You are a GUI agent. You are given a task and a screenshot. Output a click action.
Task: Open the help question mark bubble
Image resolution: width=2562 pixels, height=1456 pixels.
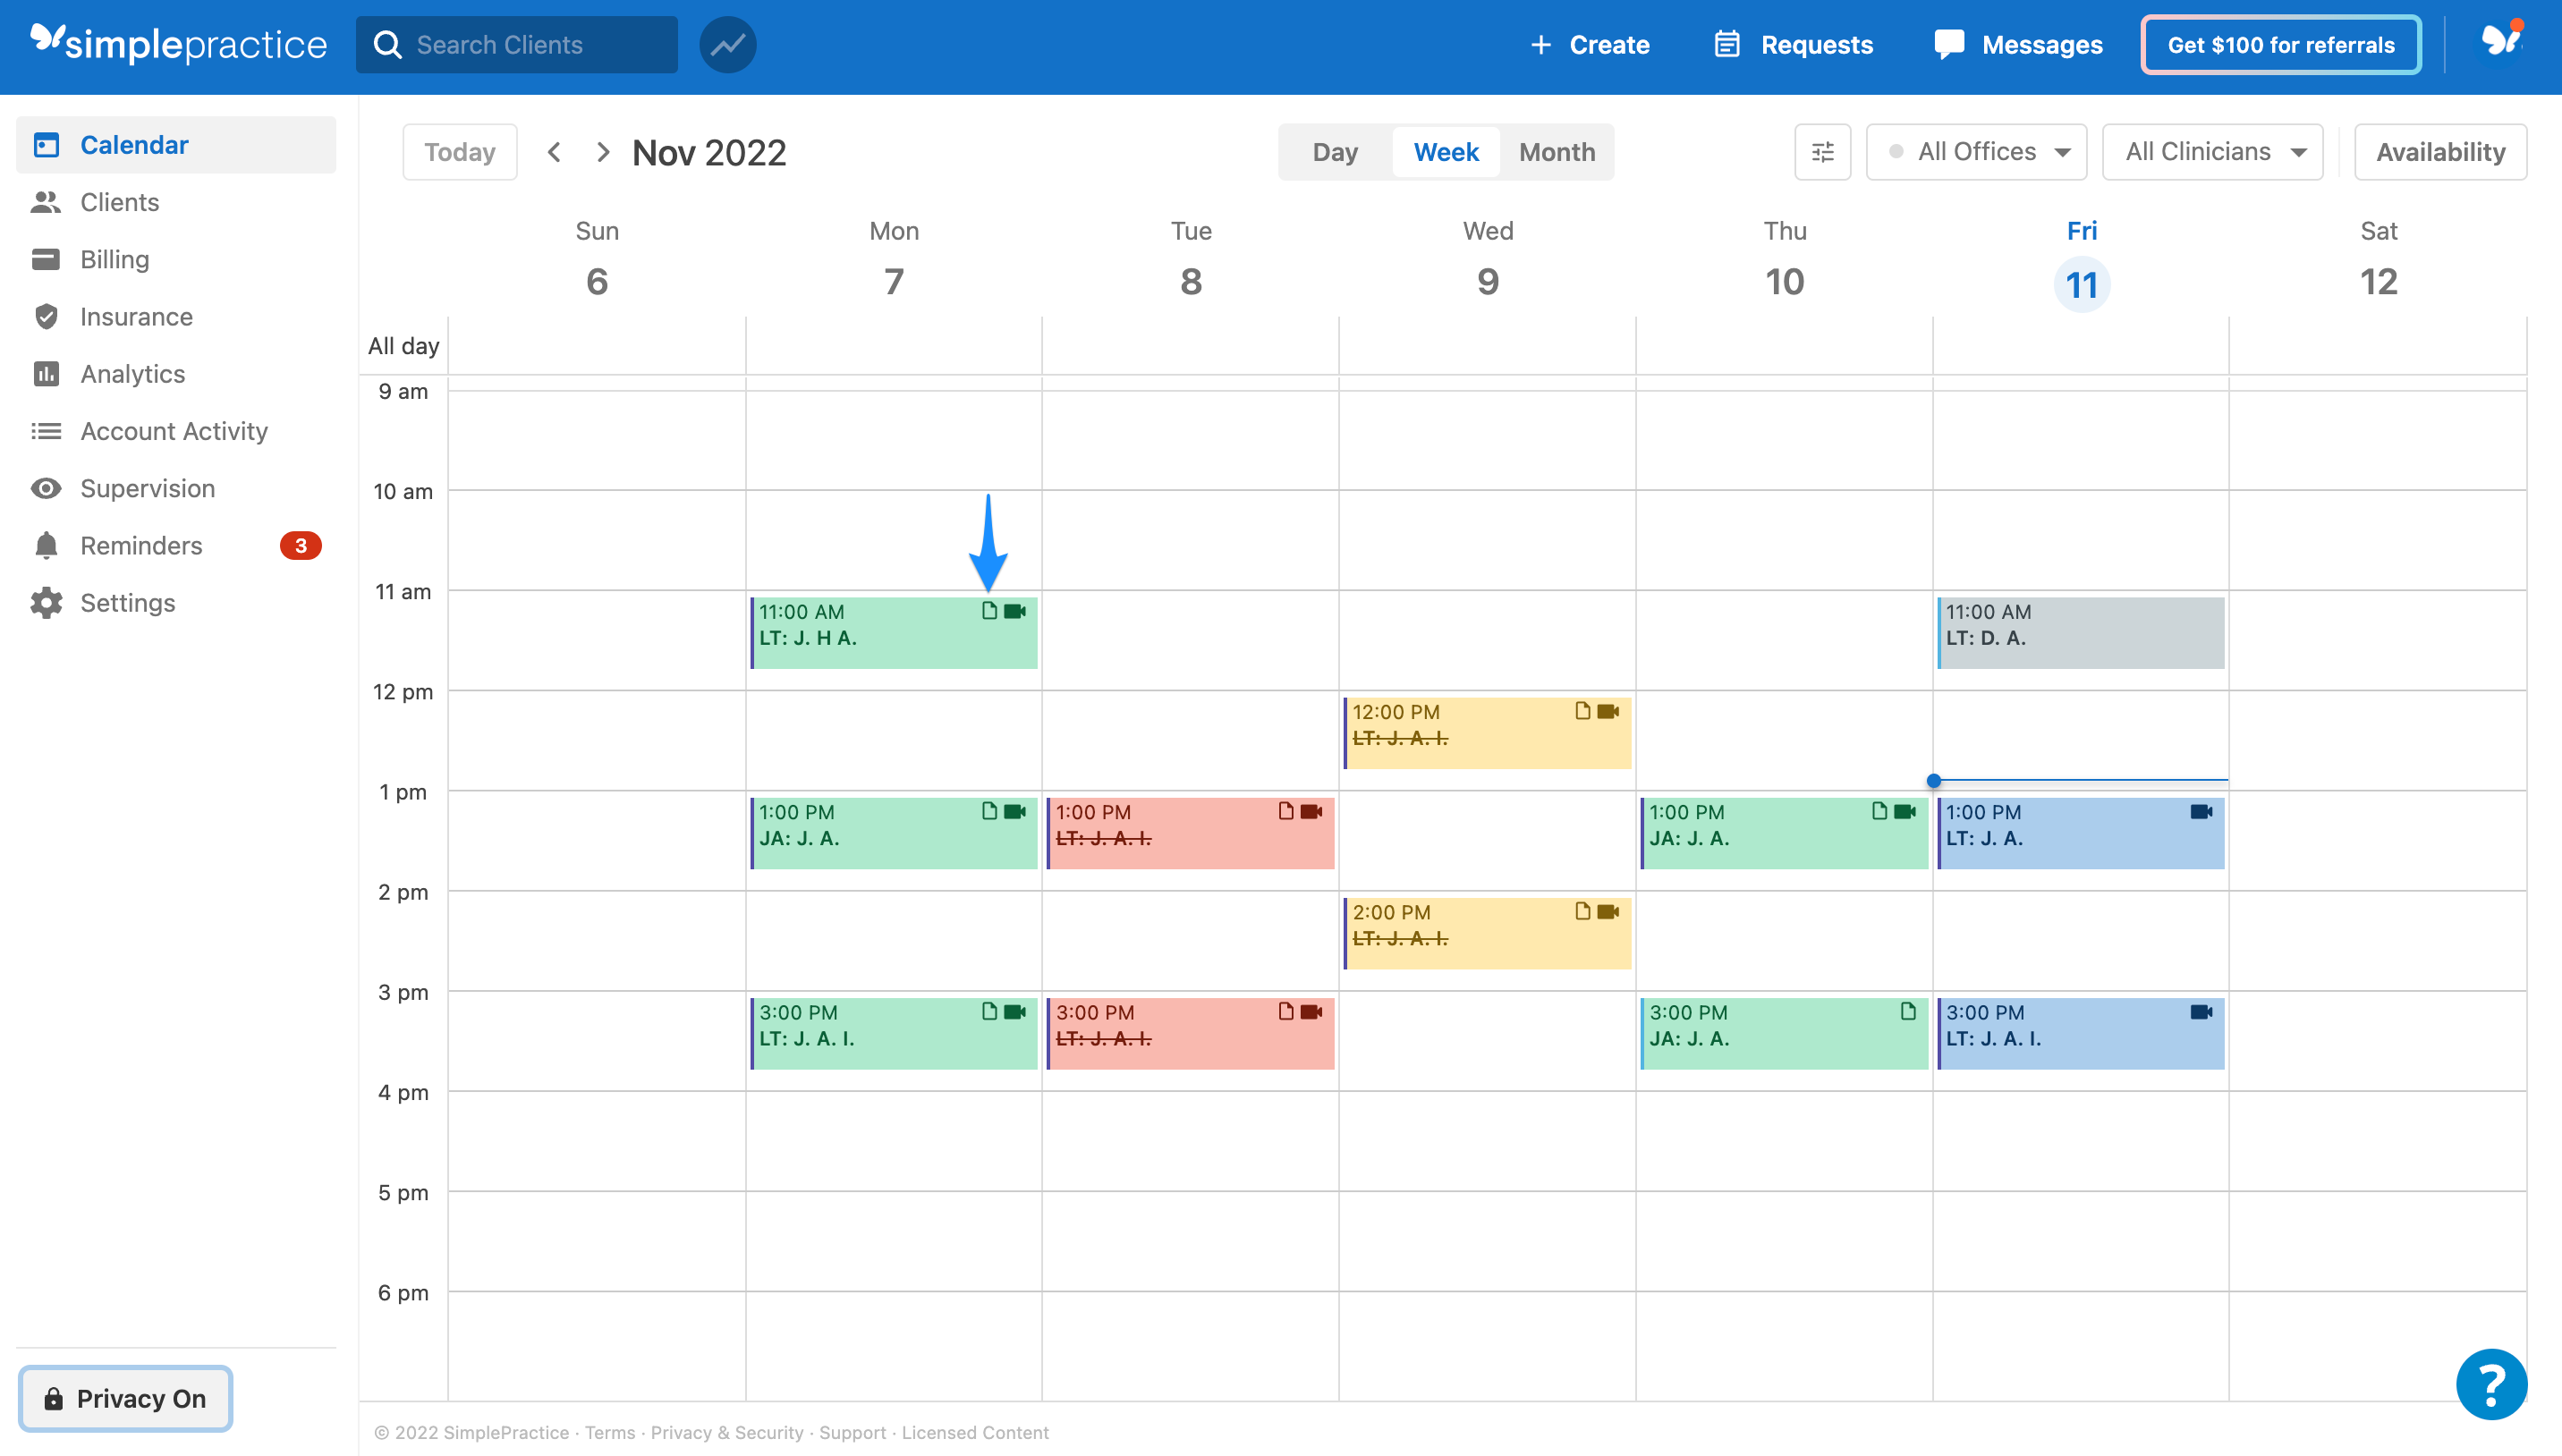tap(2491, 1384)
